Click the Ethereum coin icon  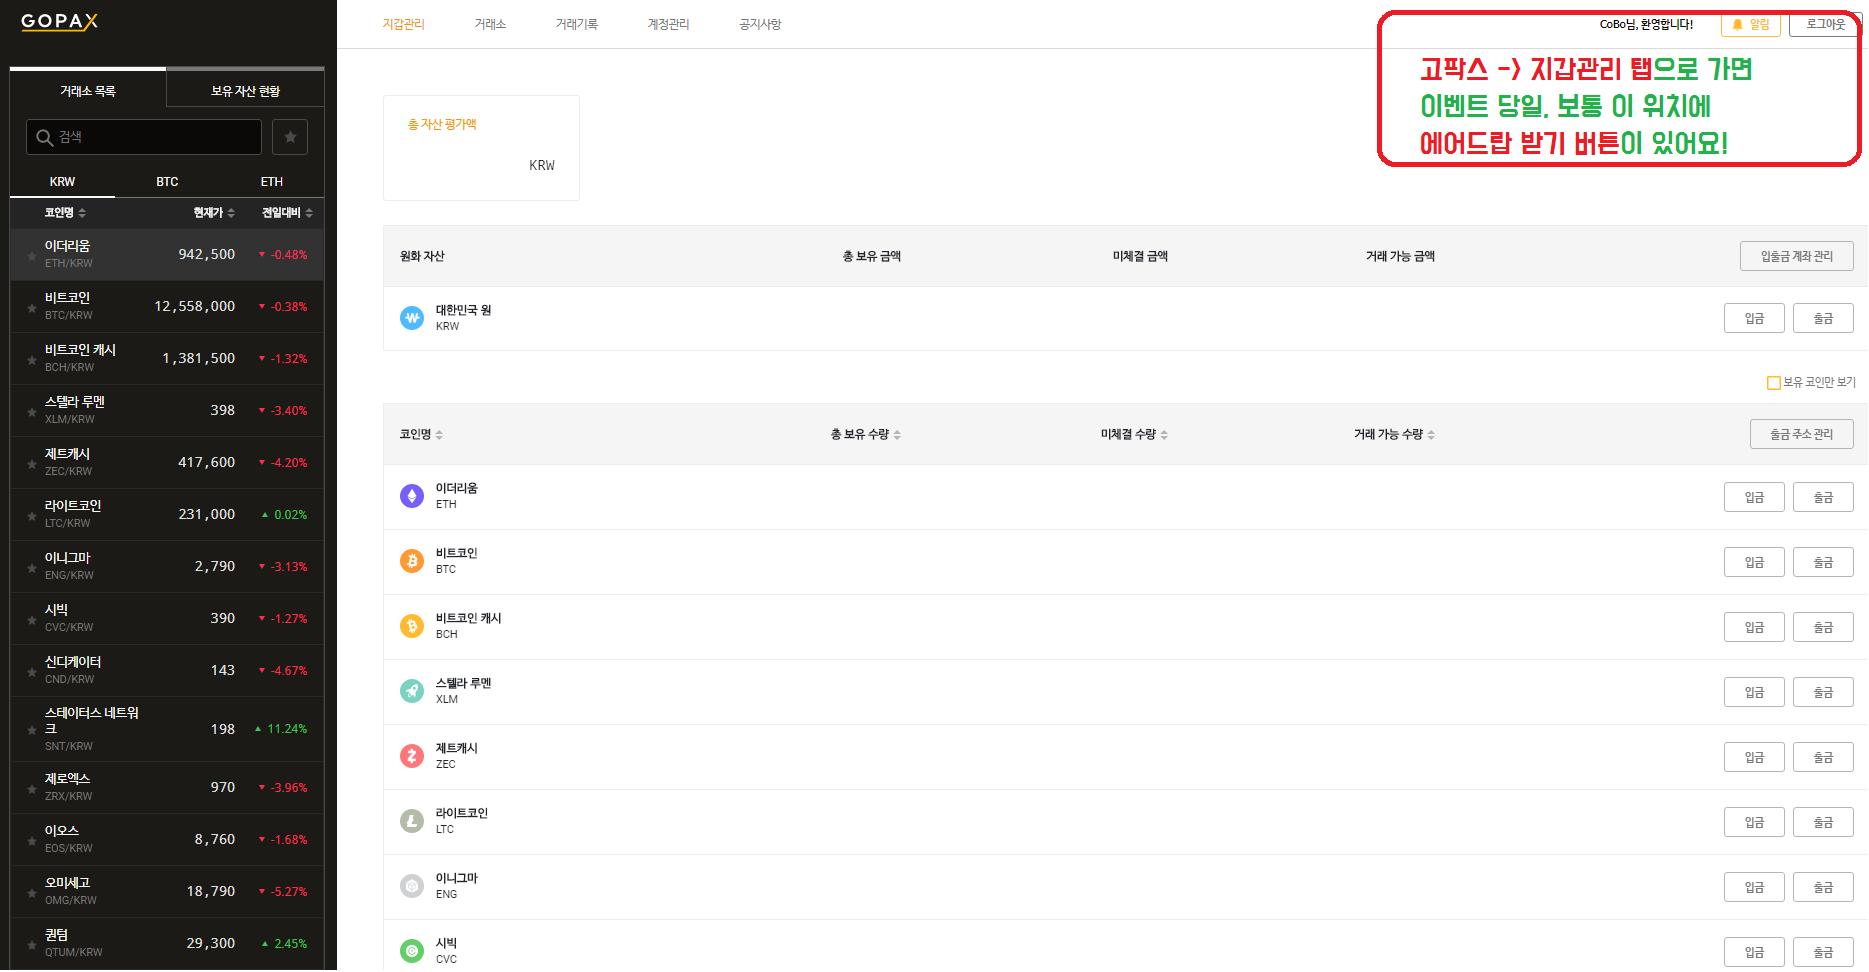tap(412, 496)
